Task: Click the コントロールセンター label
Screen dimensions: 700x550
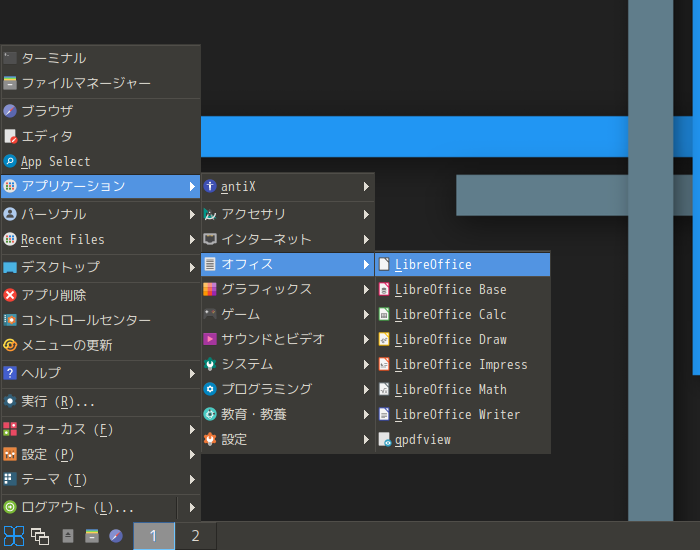Action: [x=86, y=320]
